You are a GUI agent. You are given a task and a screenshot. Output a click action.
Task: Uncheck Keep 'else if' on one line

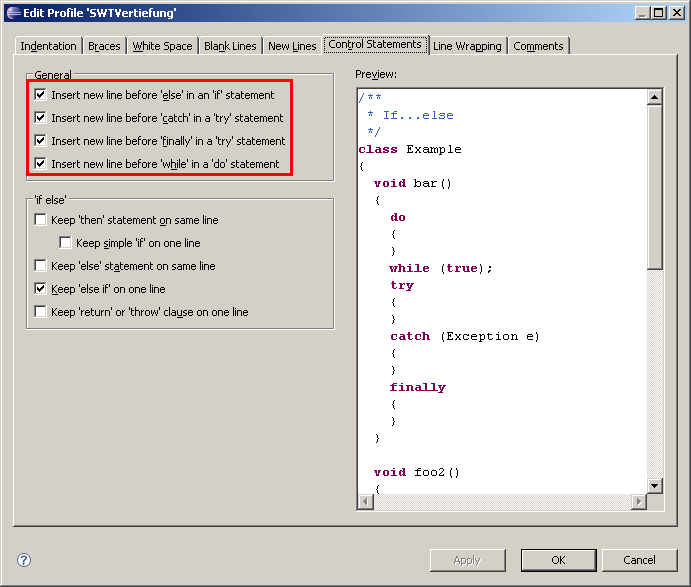[41, 289]
